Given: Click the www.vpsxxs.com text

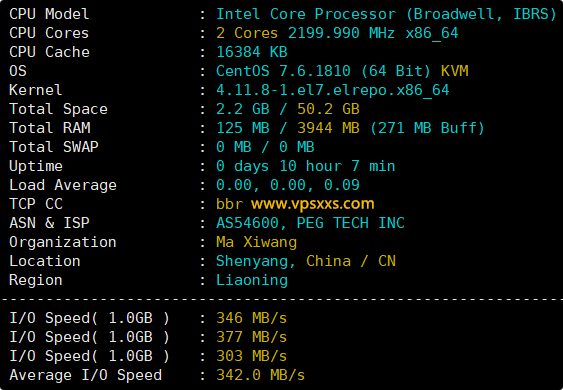Looking at the screenshot, I should 313,204.
